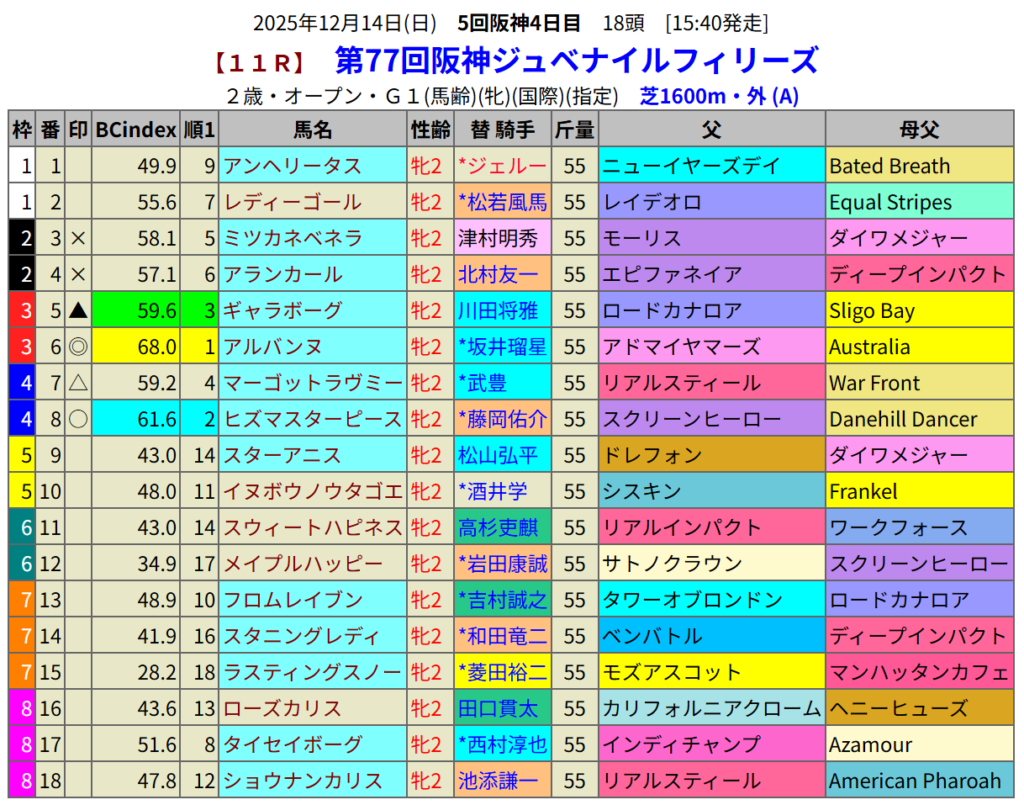The height and width of the screenshot is (805, 1024).
Task: Click the green BCindex cell showing 59.6
Action: (x=135, y=311)
